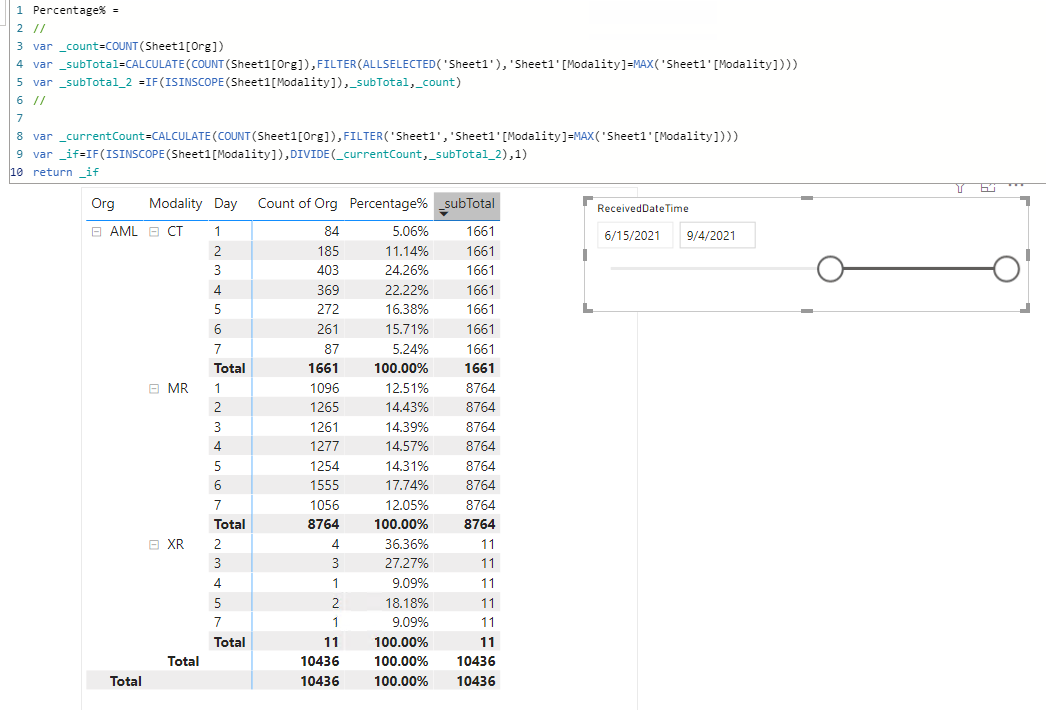
Task: Click the ReceivedDateTime slicer title
Action: tap(642, 208)
